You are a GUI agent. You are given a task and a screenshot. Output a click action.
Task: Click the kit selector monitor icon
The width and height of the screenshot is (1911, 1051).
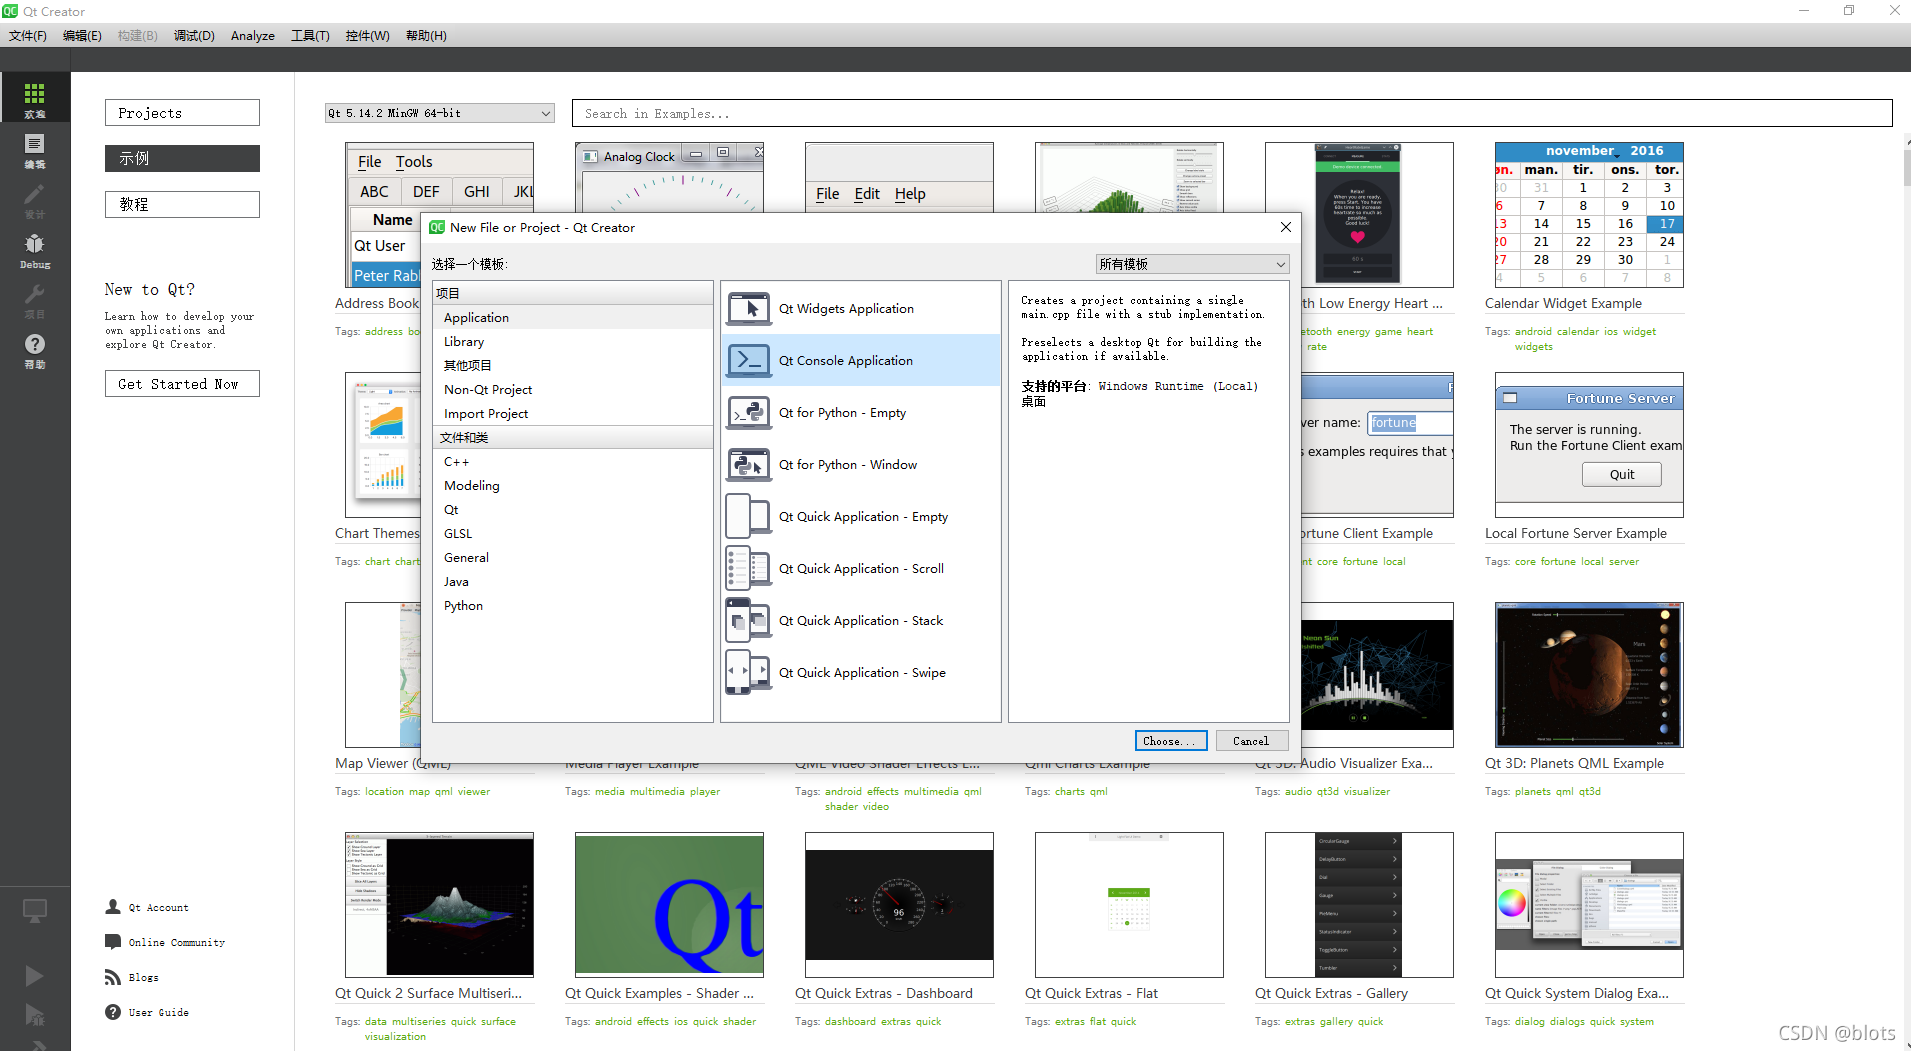(x=35, y=911)
